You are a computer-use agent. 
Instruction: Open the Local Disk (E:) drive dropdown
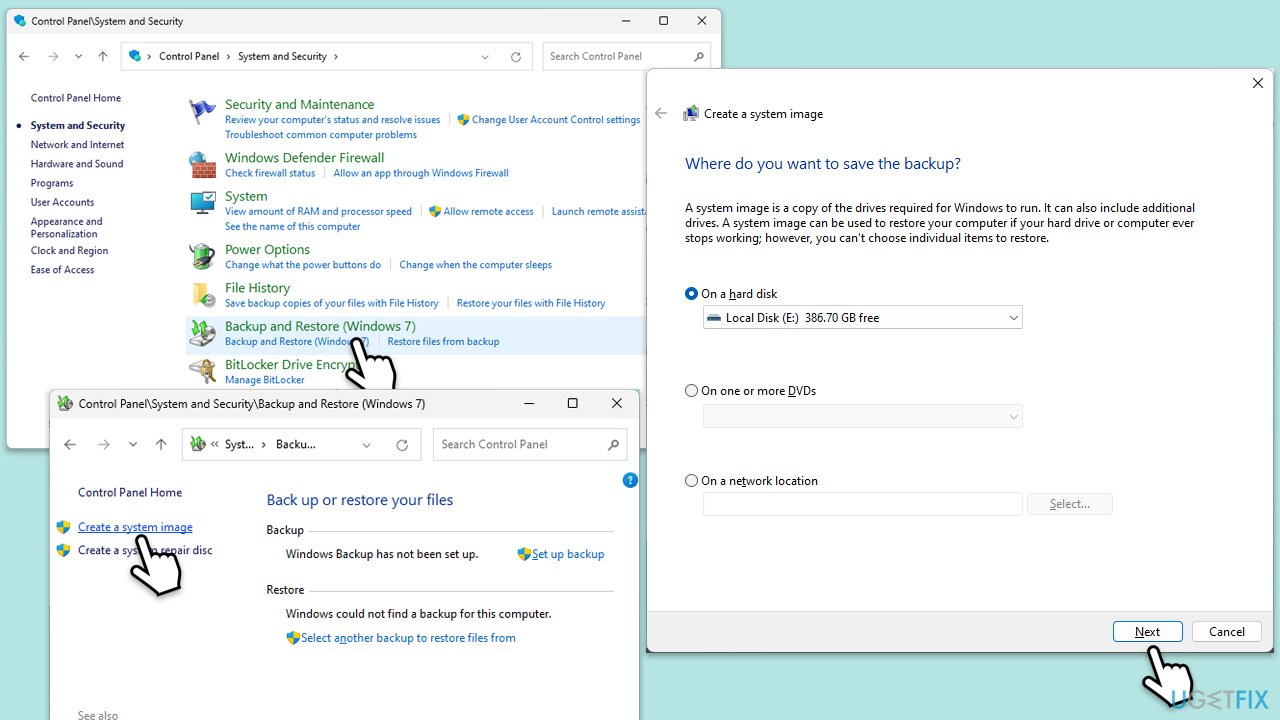pyautogui.click(x=862, y=318)
